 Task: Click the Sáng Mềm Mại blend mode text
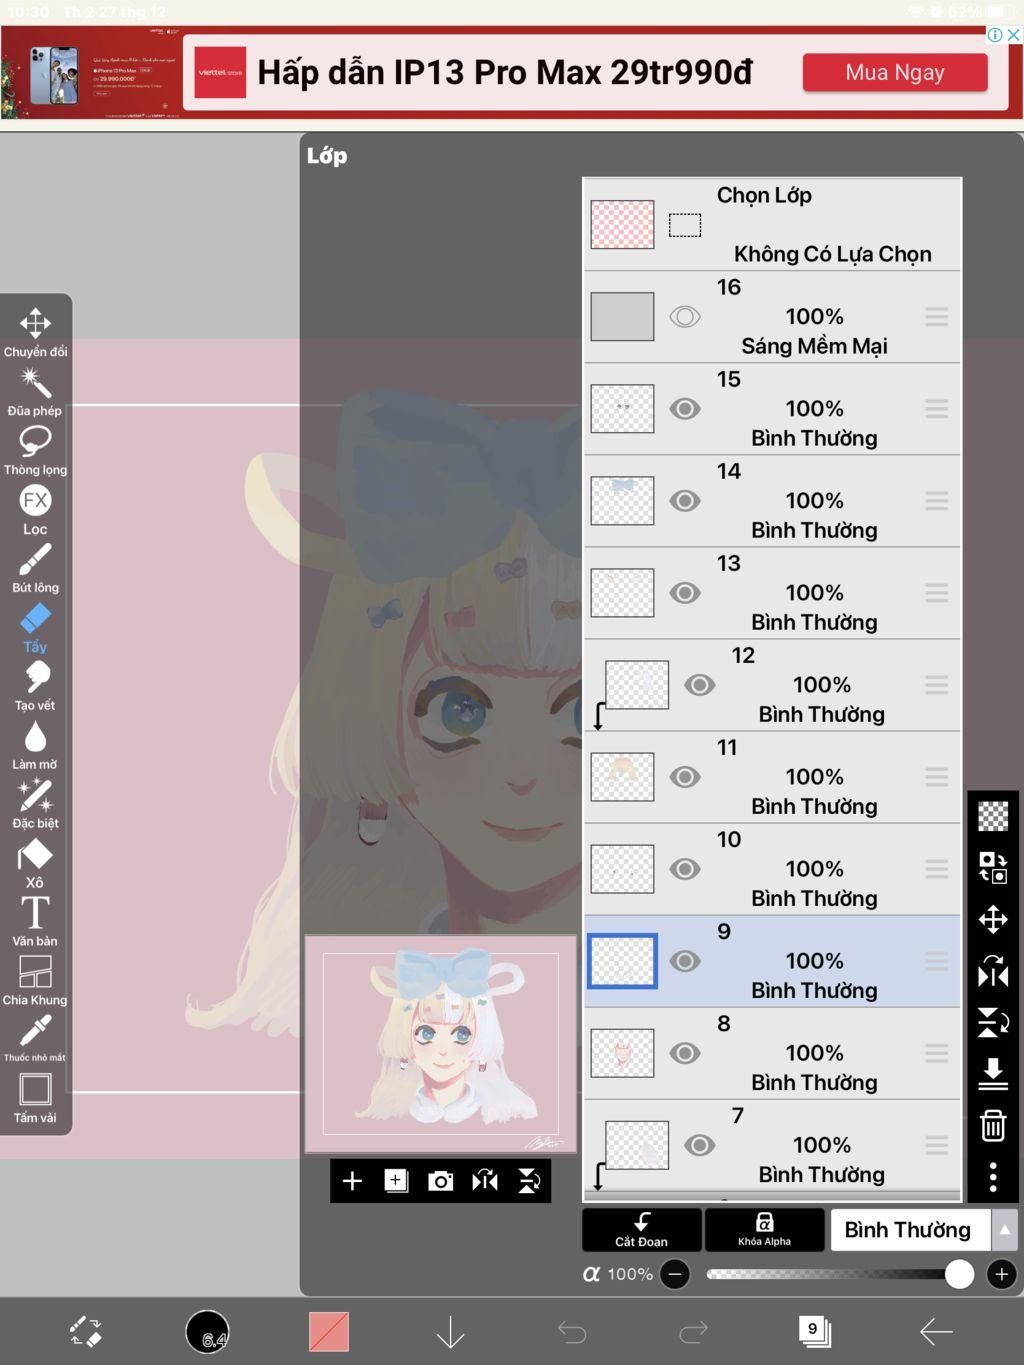[815, 346]
